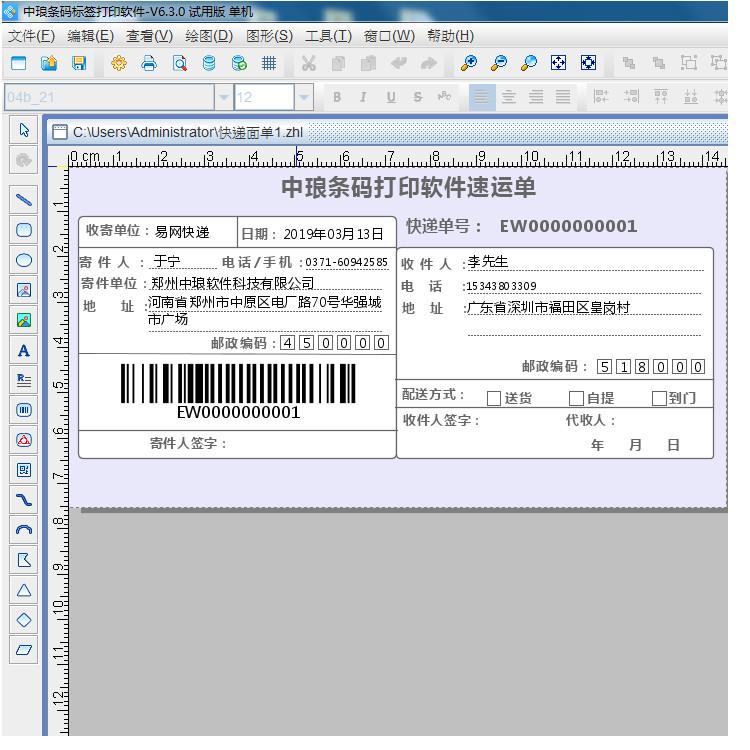This screenshot has width=750, height=750.
Task: Select the colored image tool
Action: (24, 320)
